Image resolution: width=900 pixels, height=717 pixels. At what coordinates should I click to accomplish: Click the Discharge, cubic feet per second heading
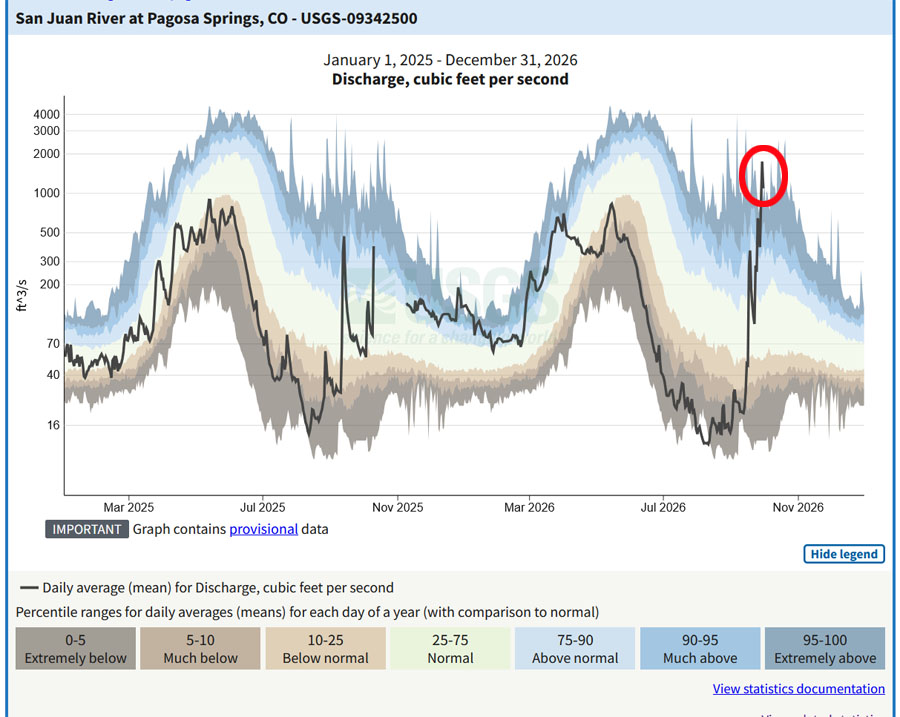pos(450,79)
